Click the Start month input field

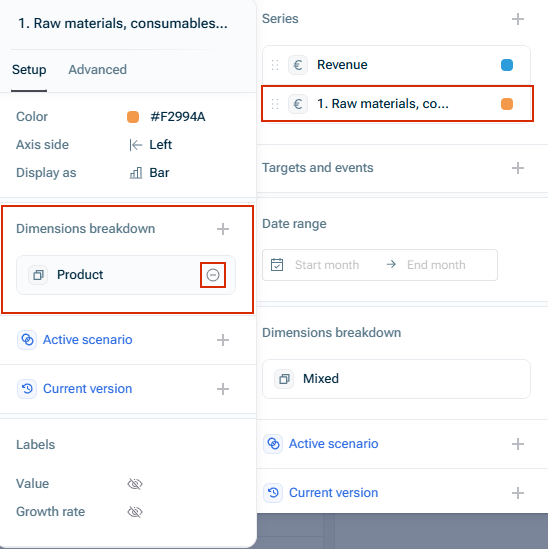[x=327, y=265]
